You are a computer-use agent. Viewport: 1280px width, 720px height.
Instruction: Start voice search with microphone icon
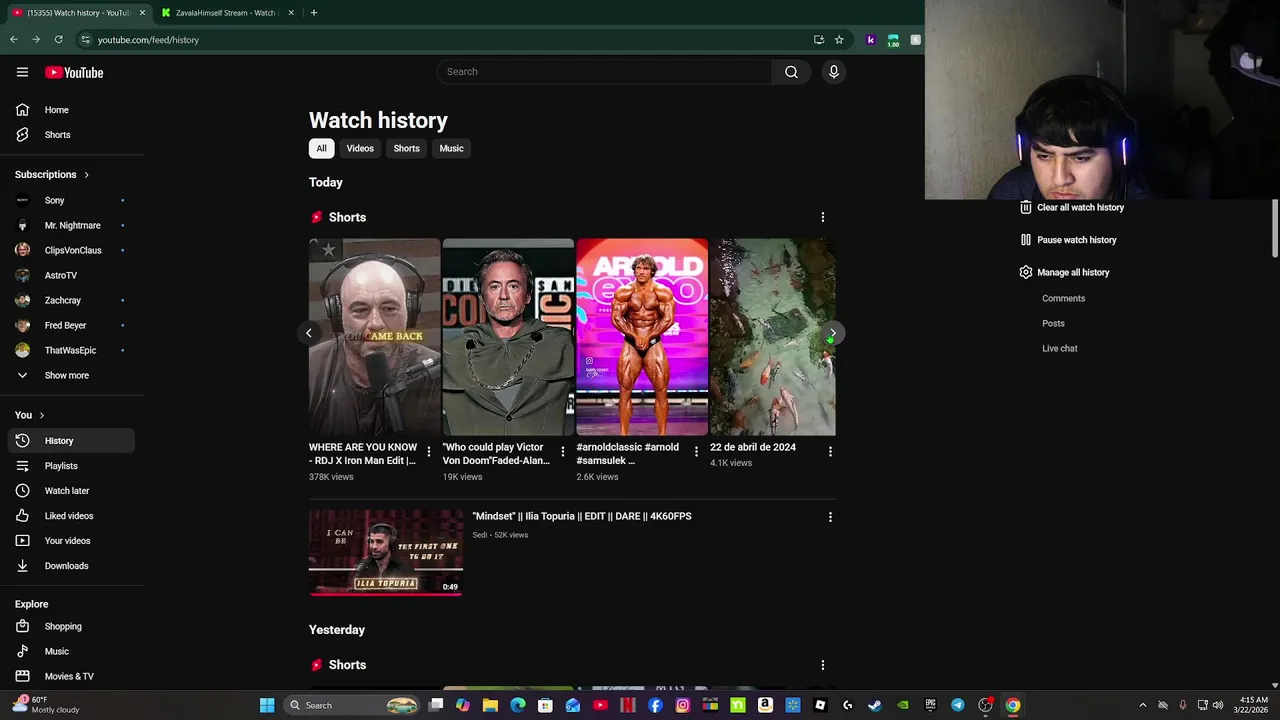(x=833, y=72)
